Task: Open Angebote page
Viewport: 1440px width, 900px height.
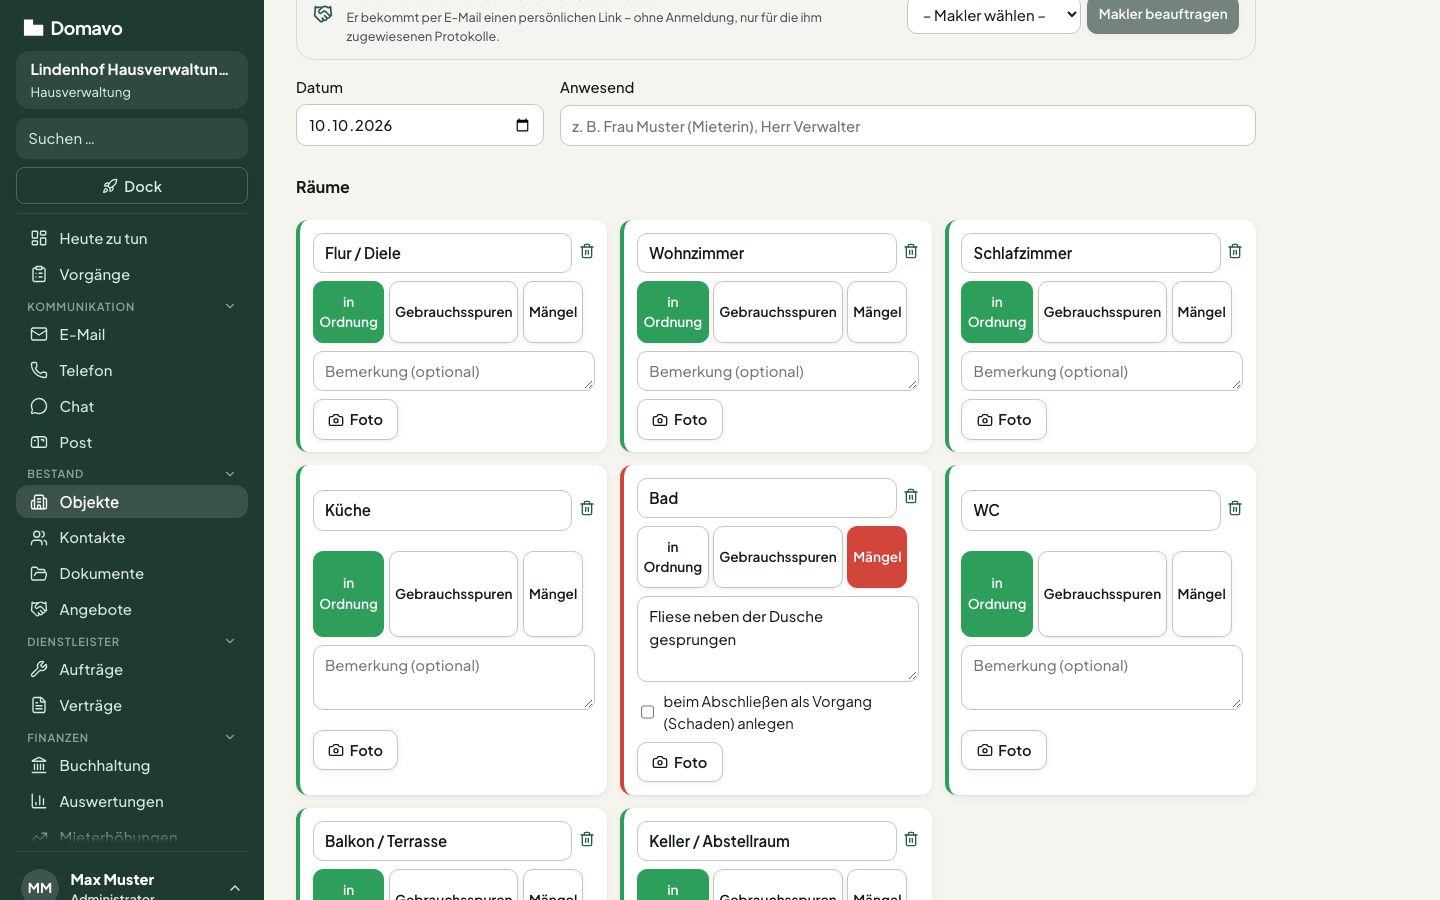Action: (132, 609)
